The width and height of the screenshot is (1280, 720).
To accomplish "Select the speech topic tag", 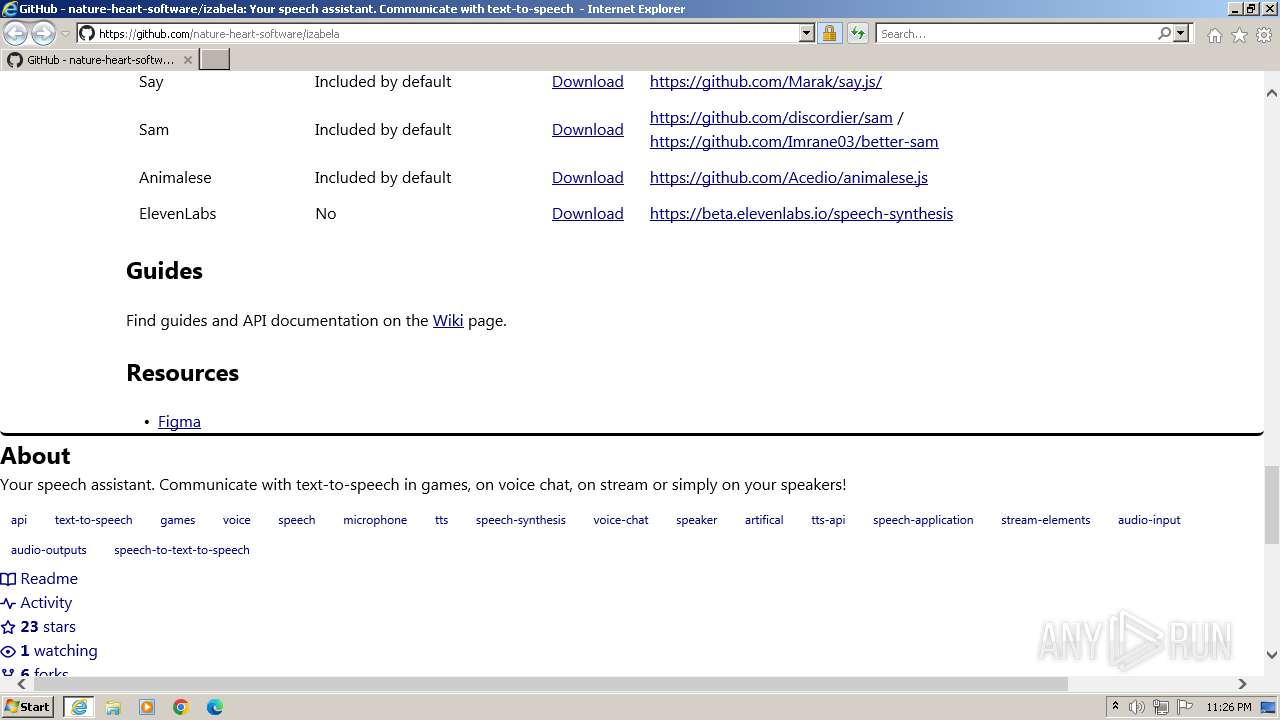I will point(296,520).
